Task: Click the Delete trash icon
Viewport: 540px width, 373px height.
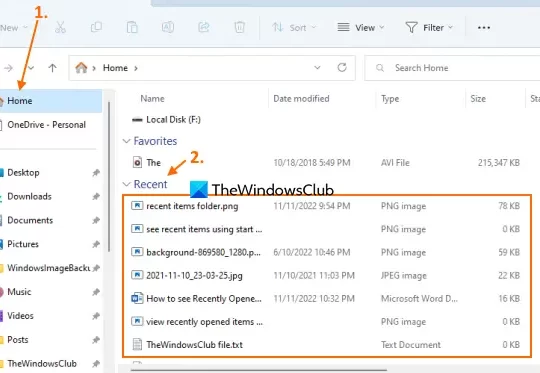Action: (x=239, y=27)
